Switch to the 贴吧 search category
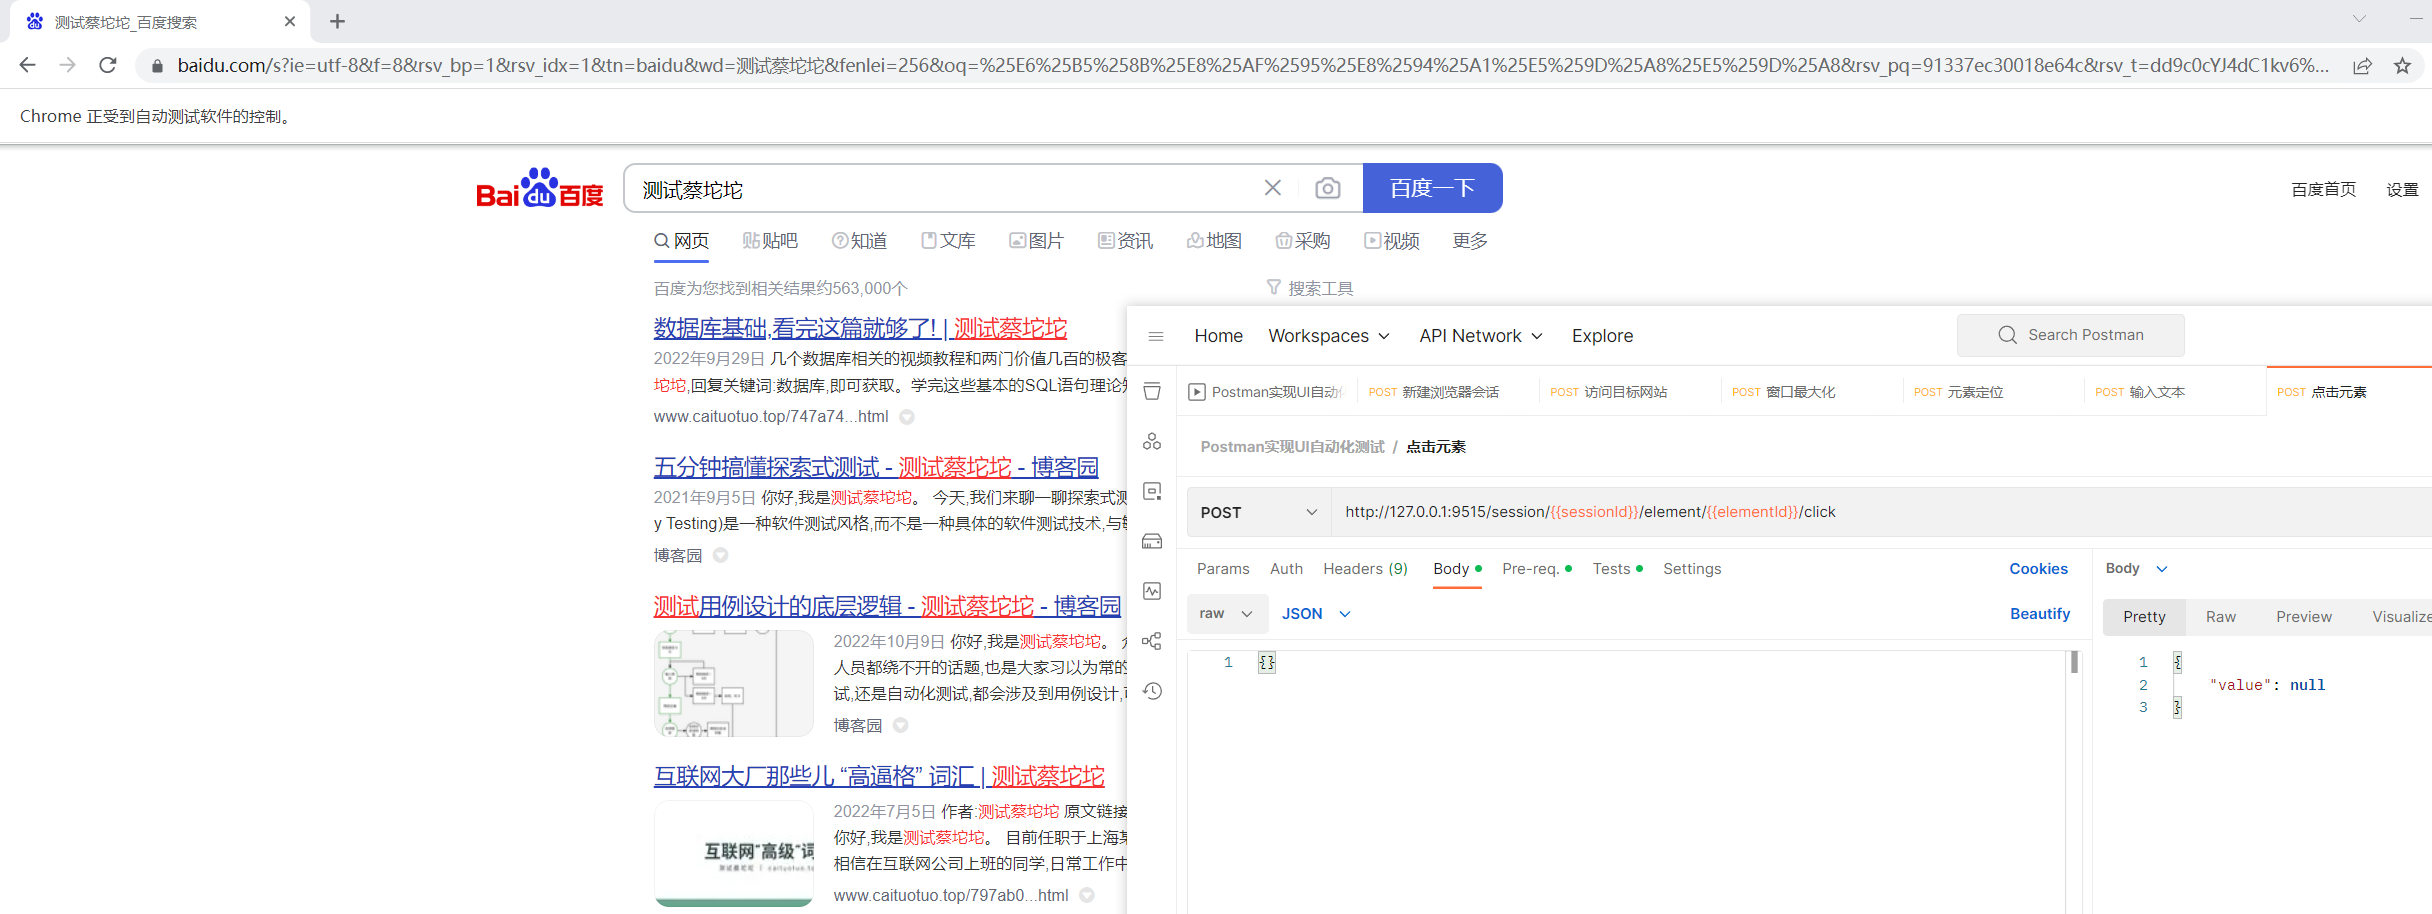 tap(770, 241)
